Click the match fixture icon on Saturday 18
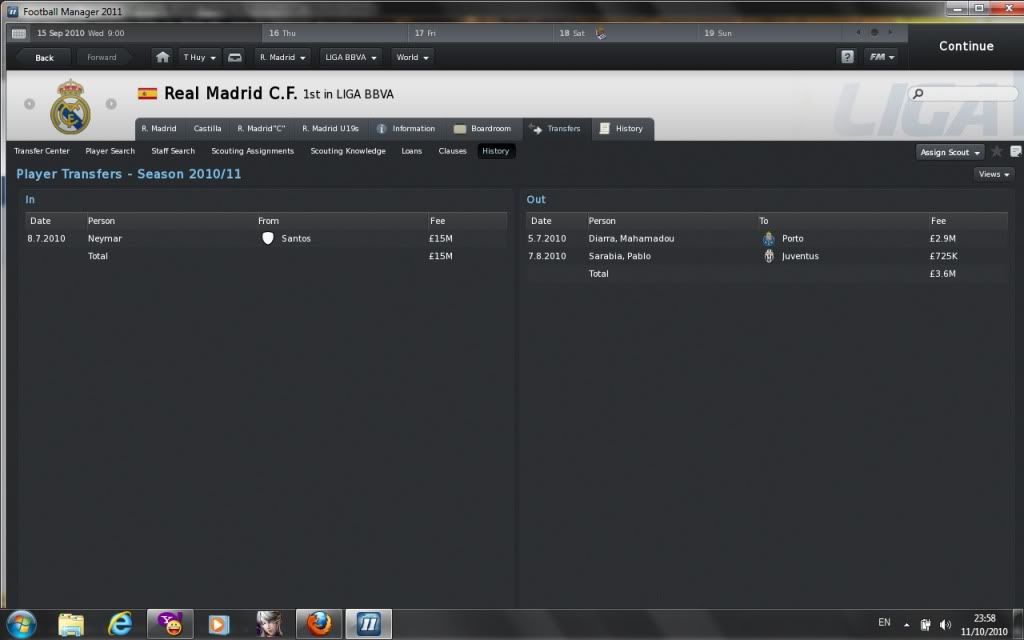 pos(601,33)
